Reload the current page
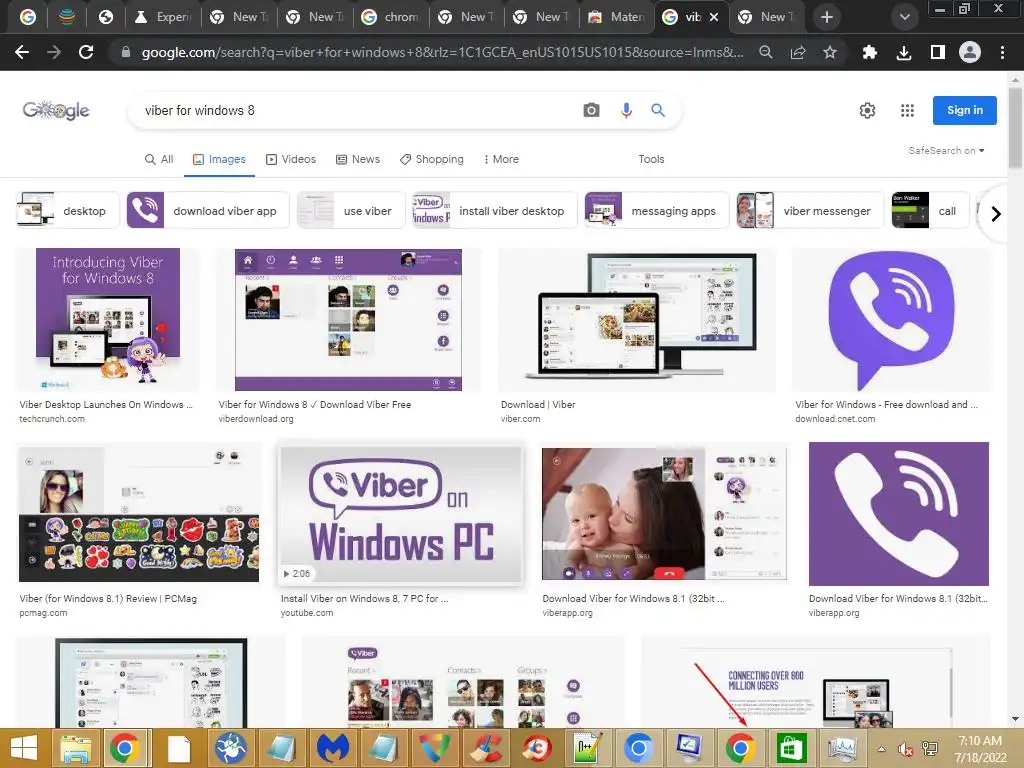The image size is (1024, 768). (x=86, y=52)
